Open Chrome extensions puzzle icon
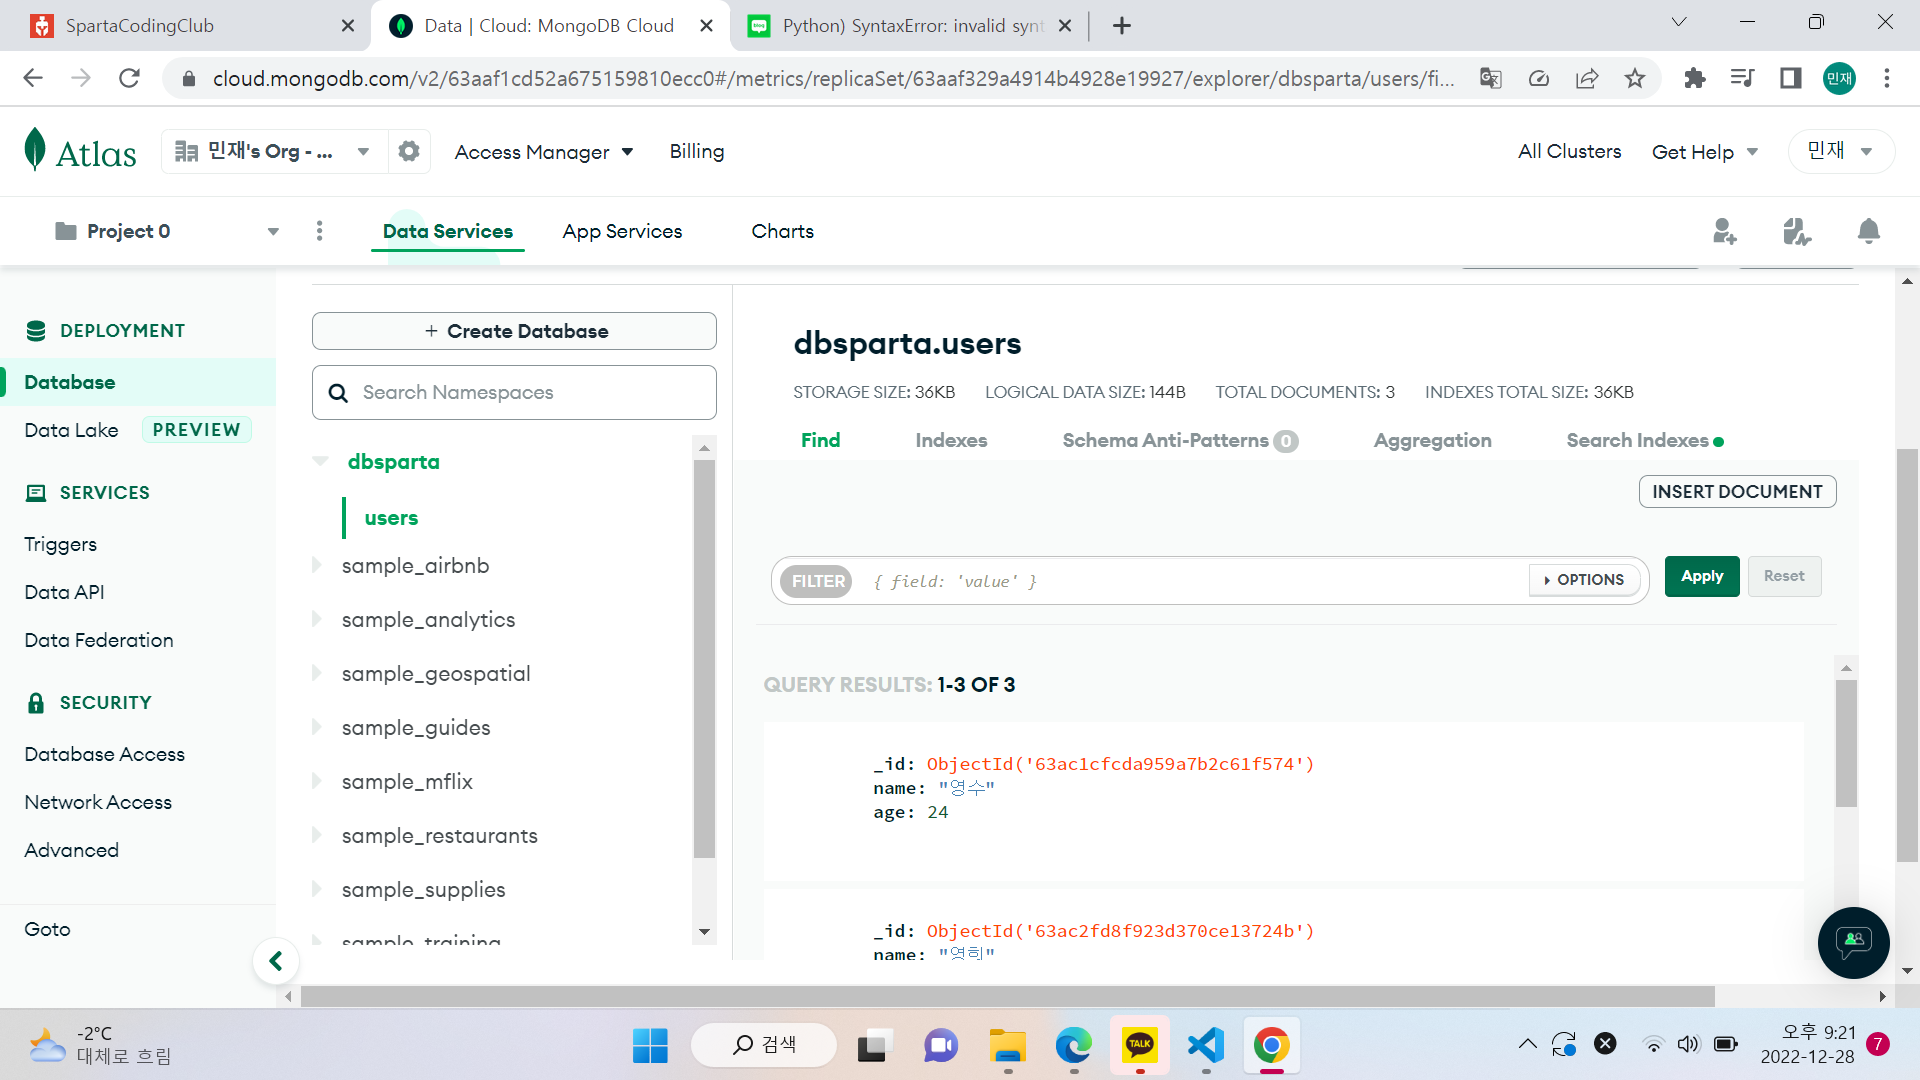The width and height of the screenshot is (1920, 1080). click(1695, 78)
